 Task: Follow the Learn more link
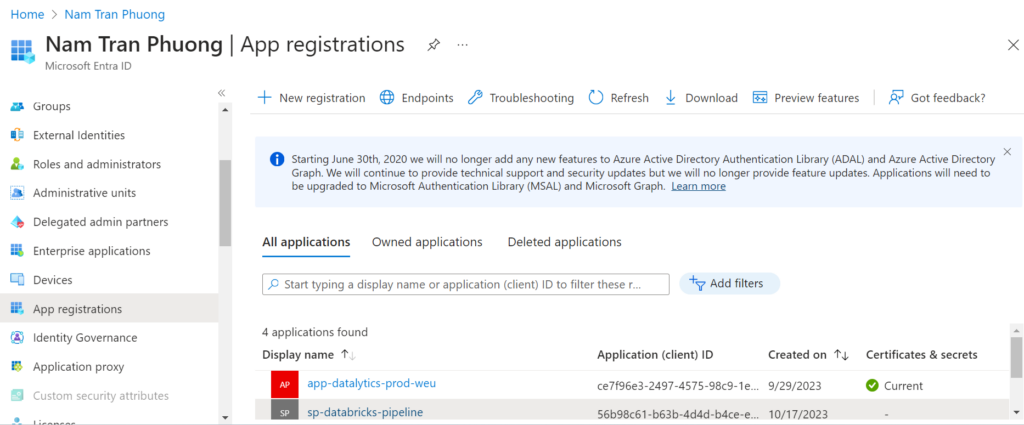click(698, 186)
